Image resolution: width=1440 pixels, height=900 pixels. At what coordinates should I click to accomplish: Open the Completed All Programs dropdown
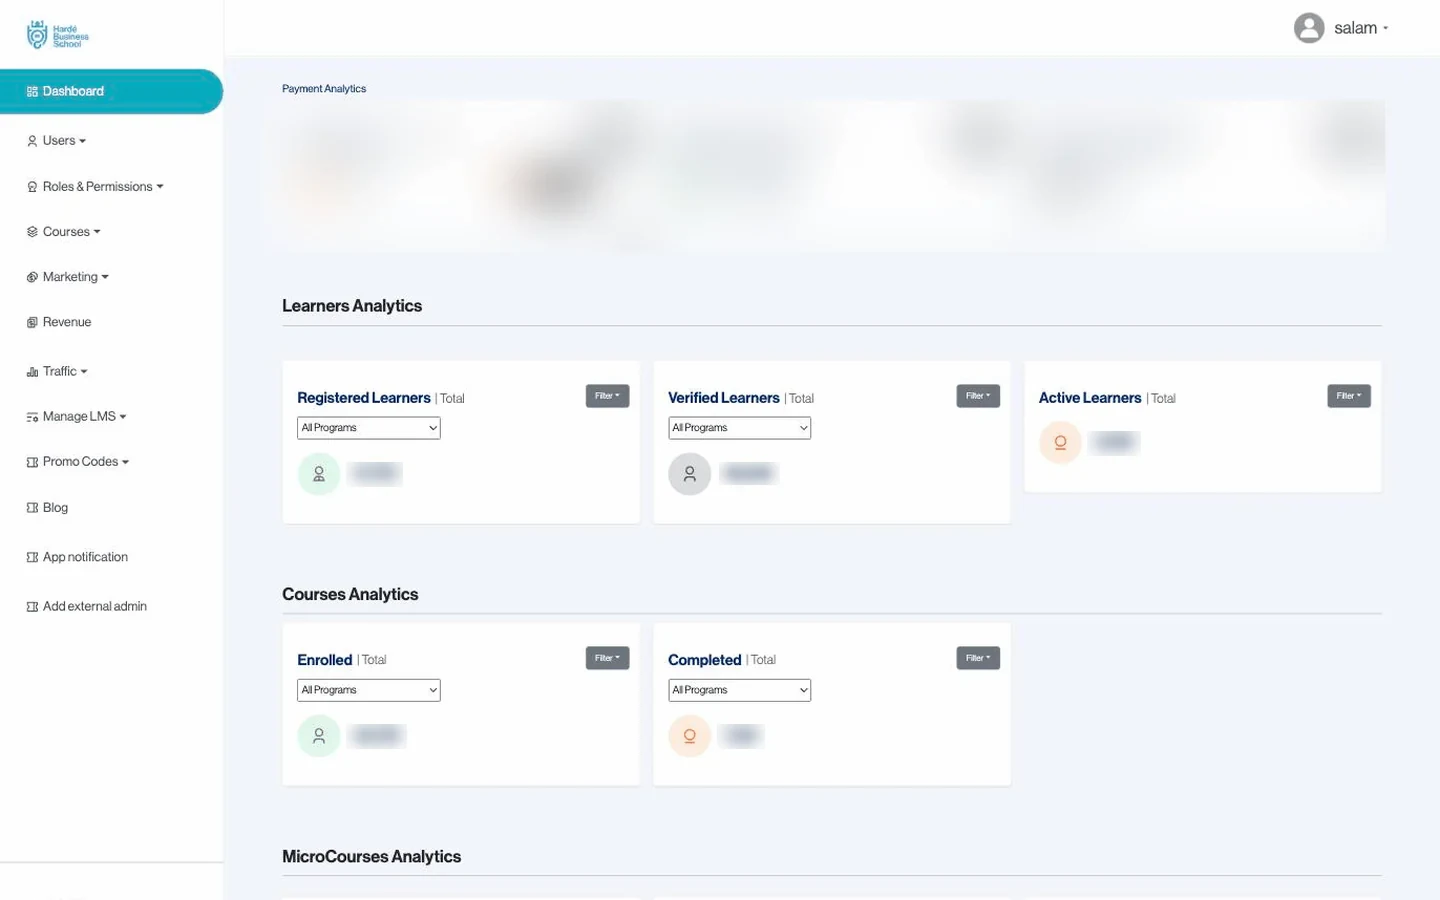pyautogui.click(x=740, y=690)
